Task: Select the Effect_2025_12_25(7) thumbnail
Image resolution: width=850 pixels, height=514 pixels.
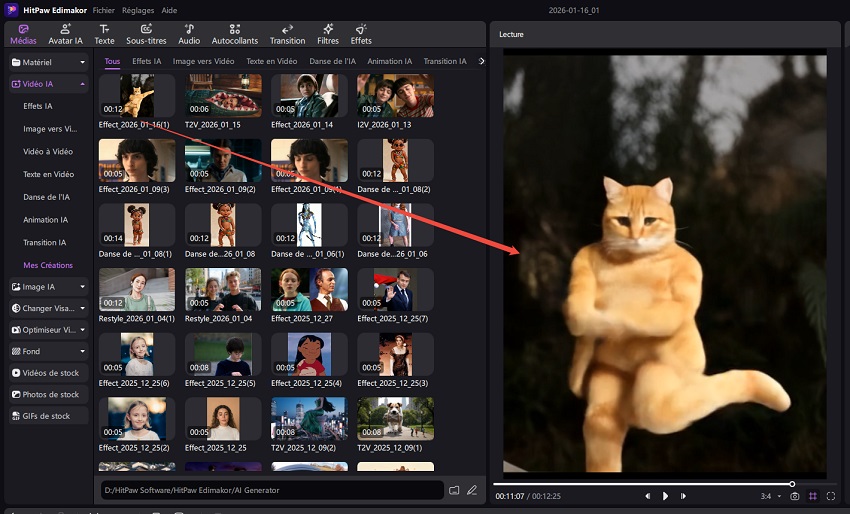Action: click(x=395, y=290)
